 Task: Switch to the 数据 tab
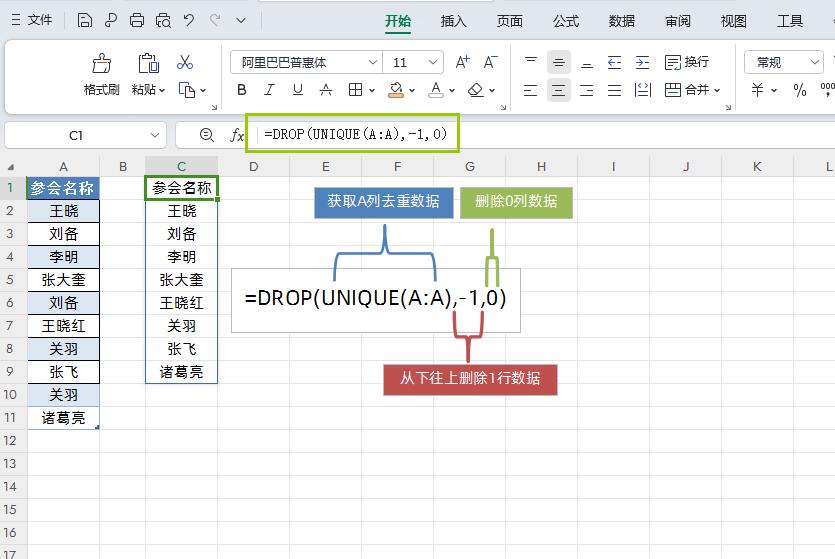pos(621,21)
